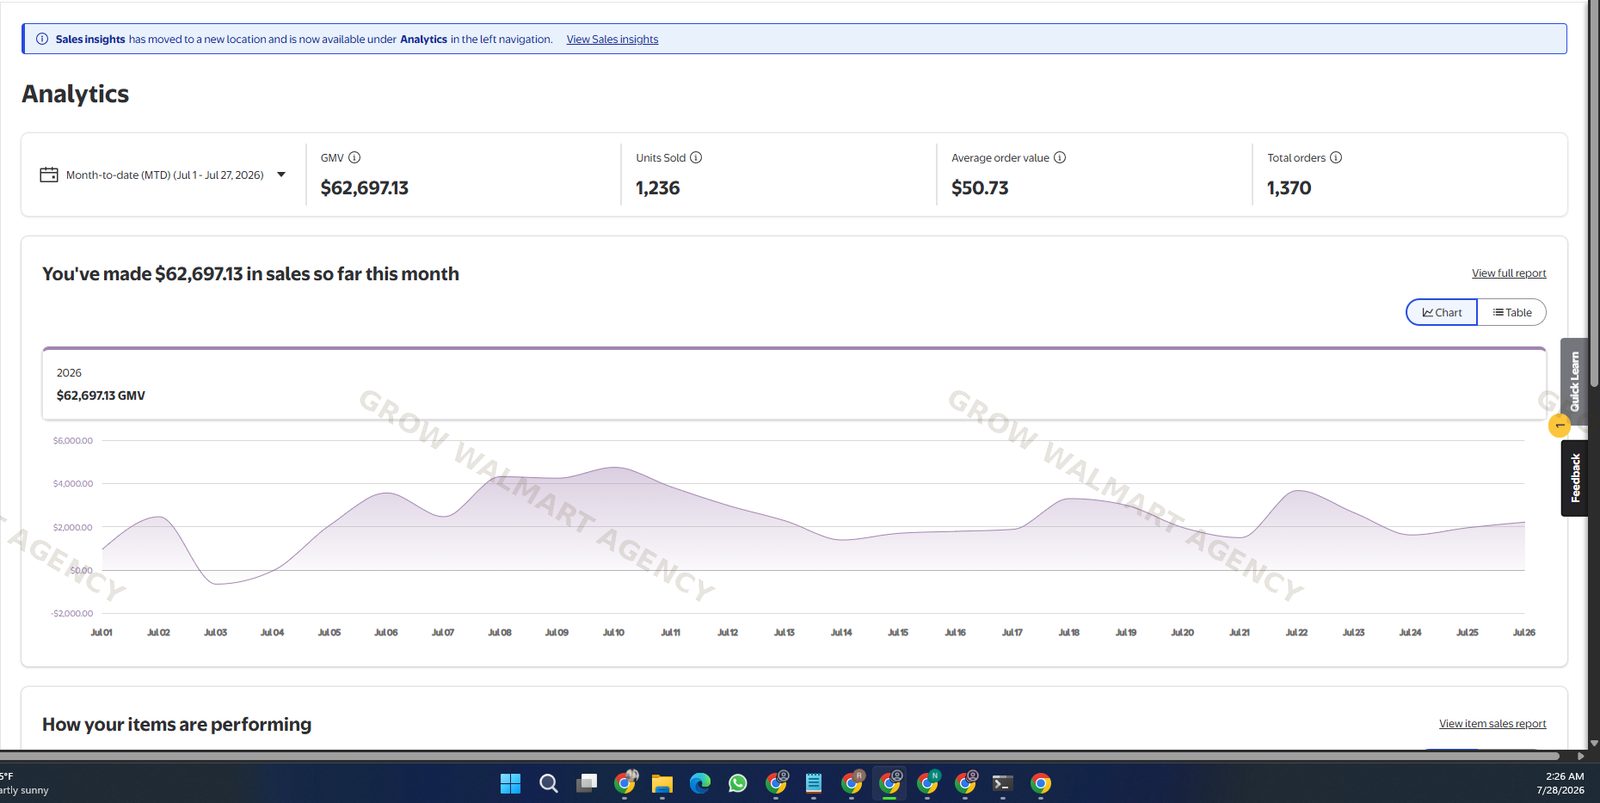This screenshot has width=1600, height=803.
Task: Launch Microsoft Edge from the taskbar
Action: pyautogui.click(x=700, y=783)
